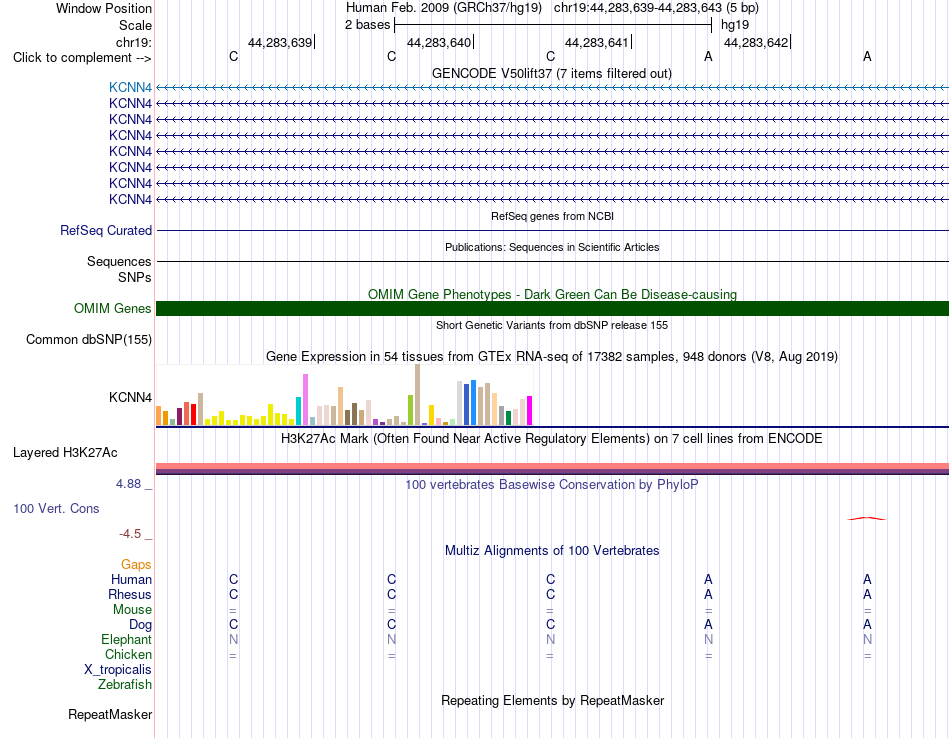This screenshot has width=950, height=738.
Task: Select the light blue KCNN4 transcript label
Action: [130, 87]
